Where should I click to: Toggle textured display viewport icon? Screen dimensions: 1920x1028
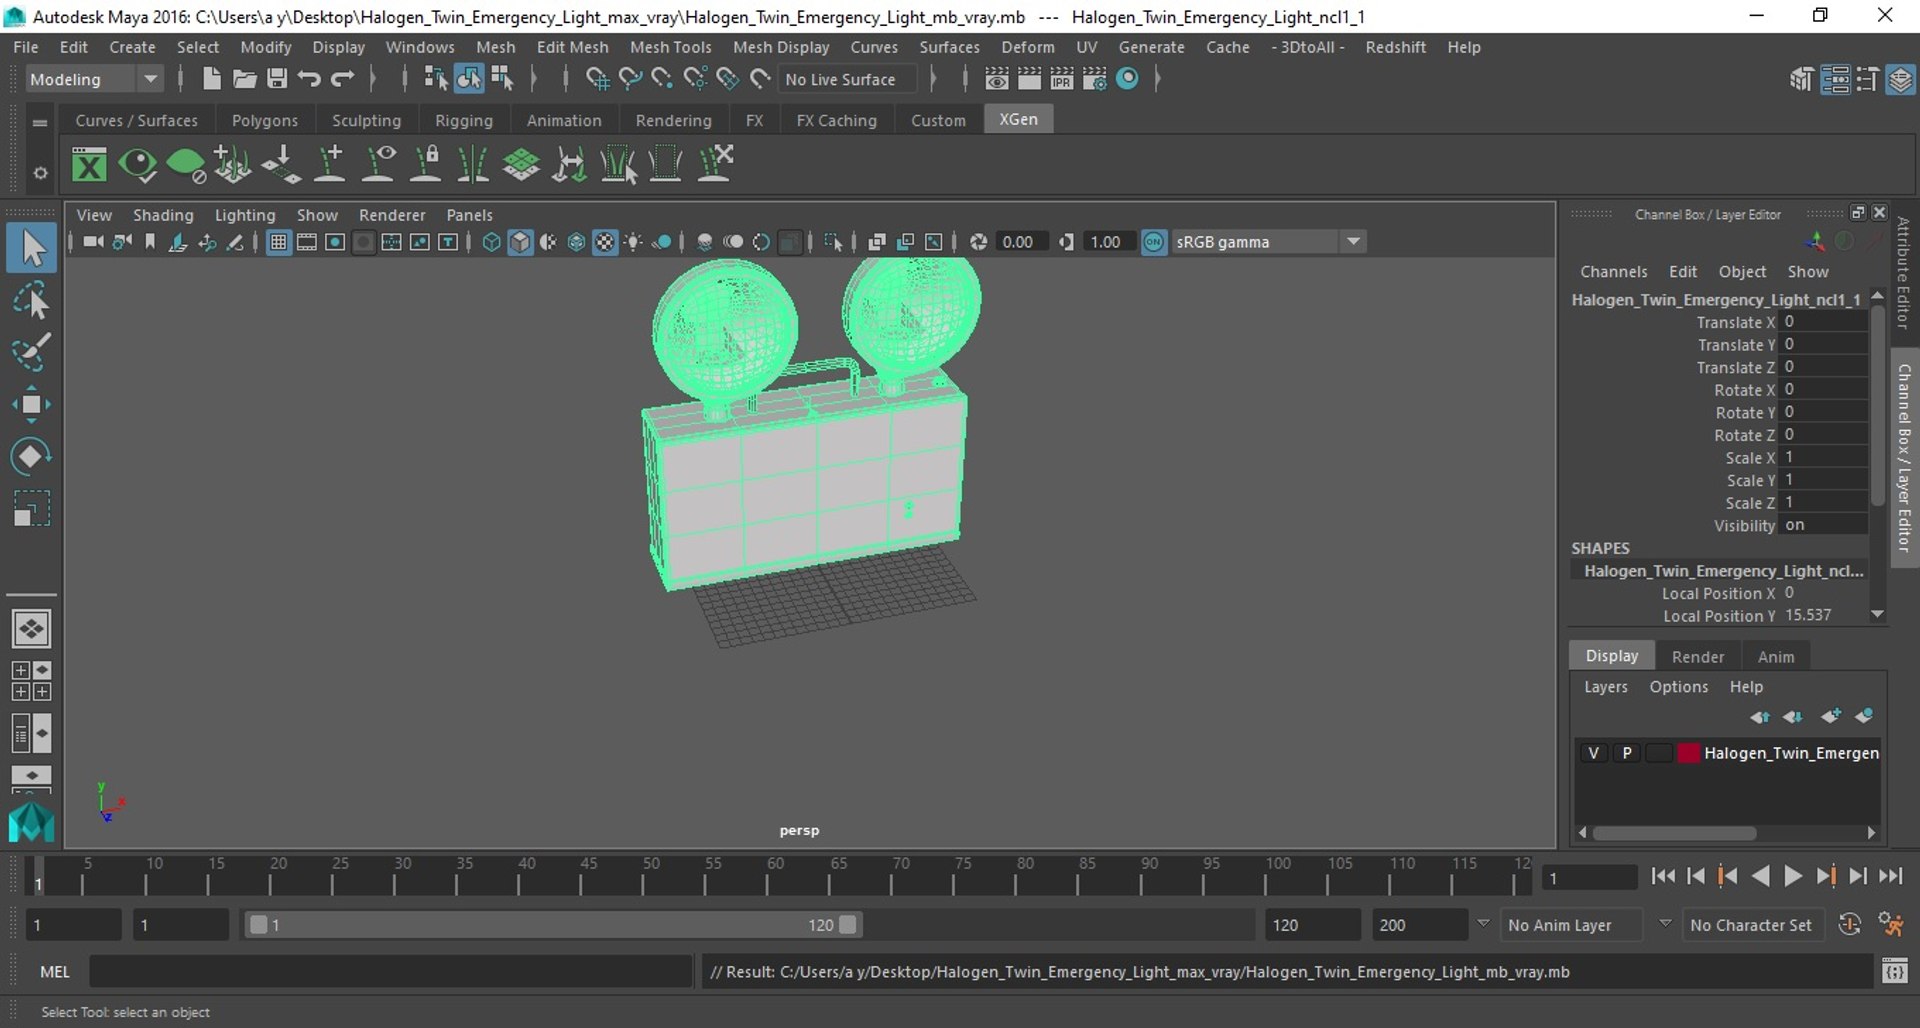605,242
